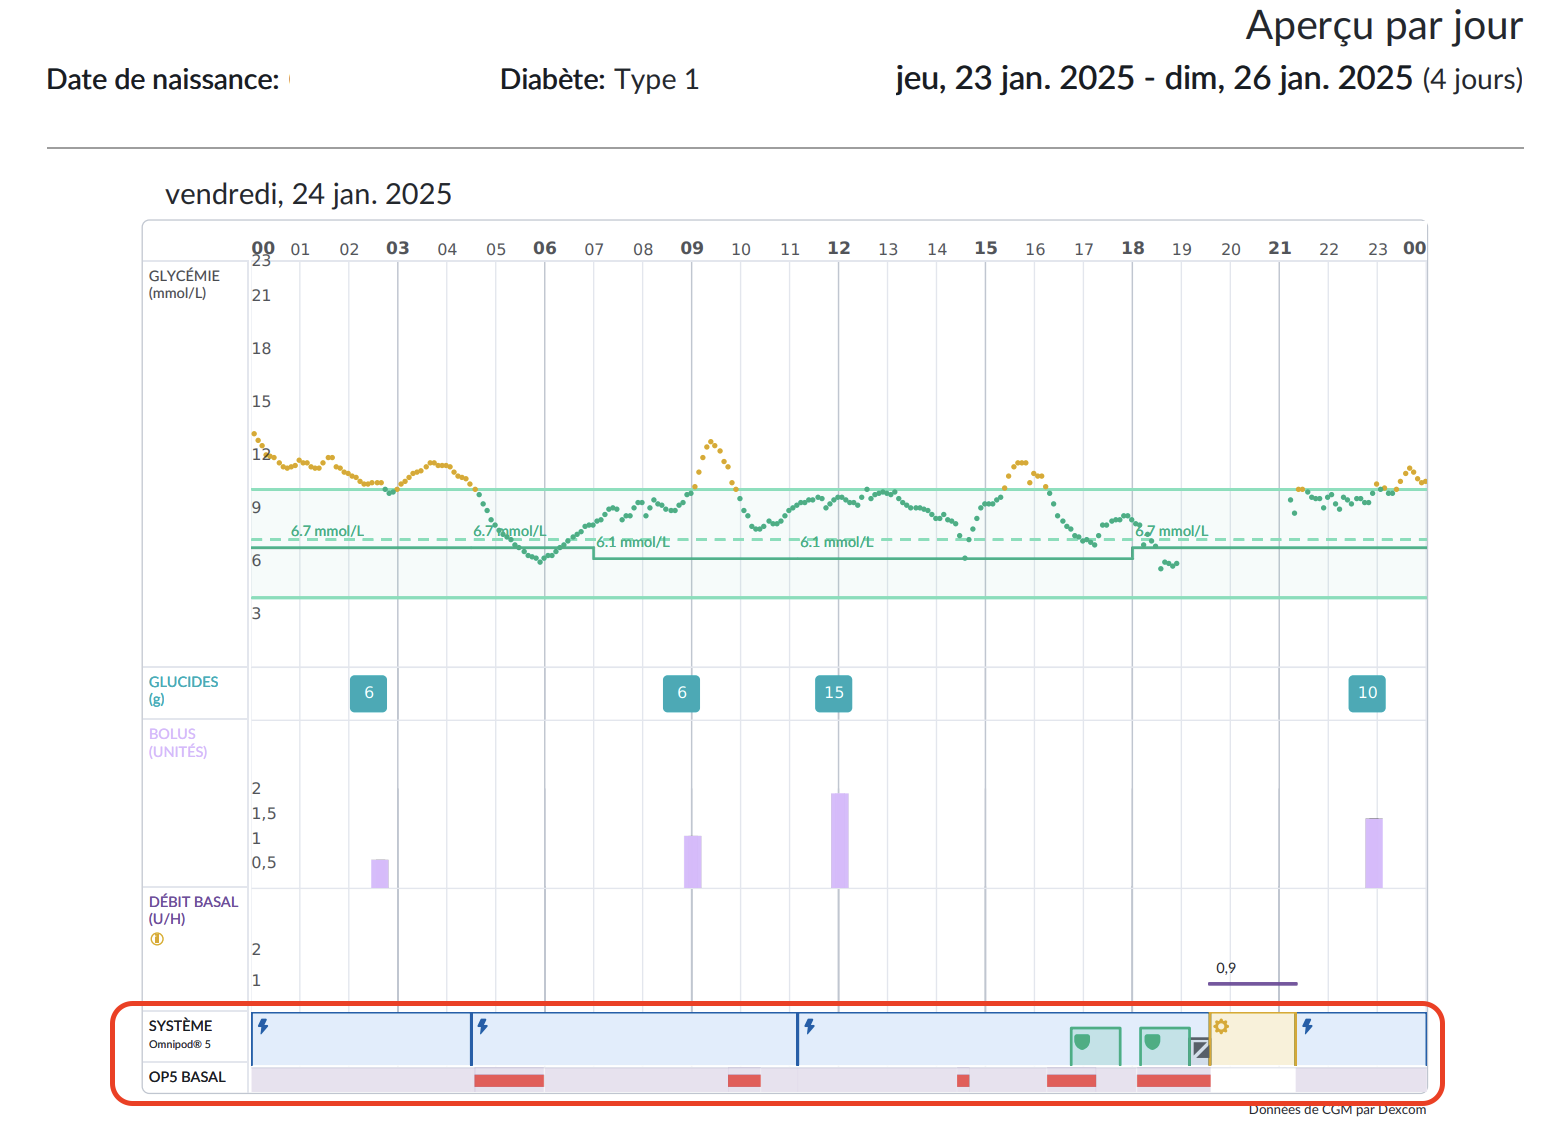Click the 'vendredi, 24 jan. 2025' date heading
Screen dimensions: 1564x1128
[x=308, y=194]
